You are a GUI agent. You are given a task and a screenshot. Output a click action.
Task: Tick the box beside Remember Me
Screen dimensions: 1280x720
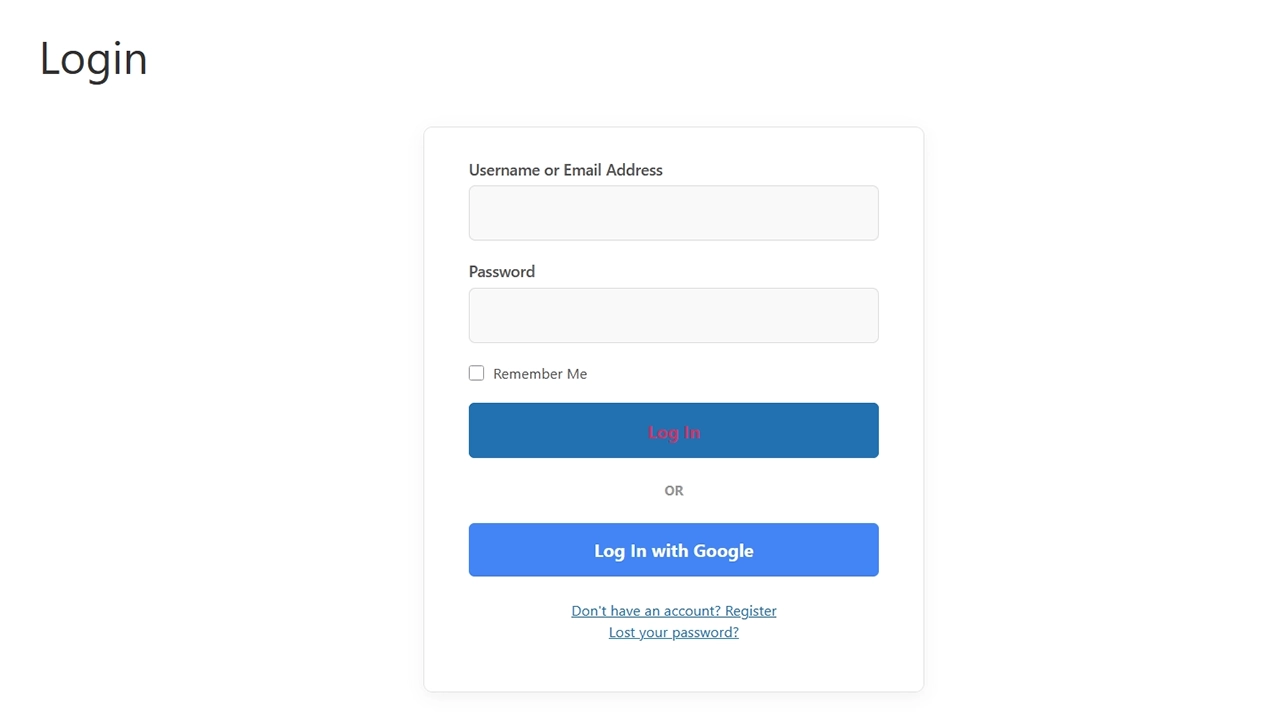click(x=477, y=373)
